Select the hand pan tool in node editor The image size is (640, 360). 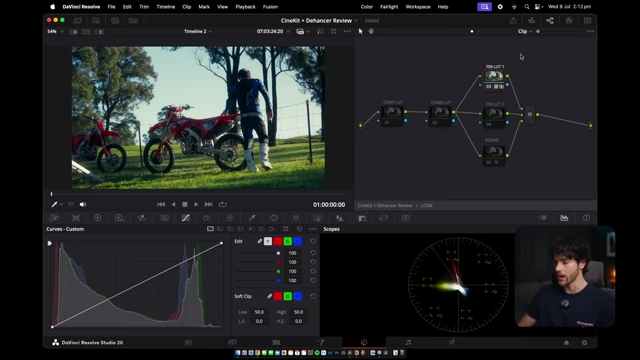tap(371, 31)
